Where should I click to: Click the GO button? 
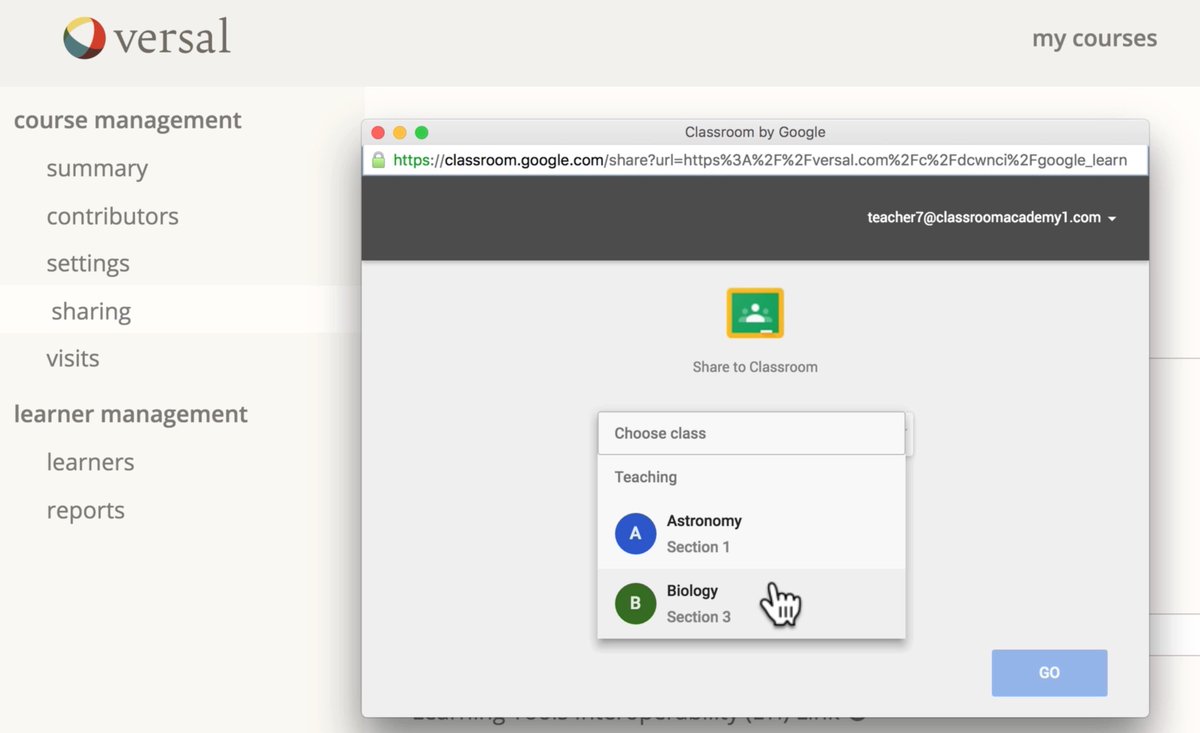coord(1049,673)
